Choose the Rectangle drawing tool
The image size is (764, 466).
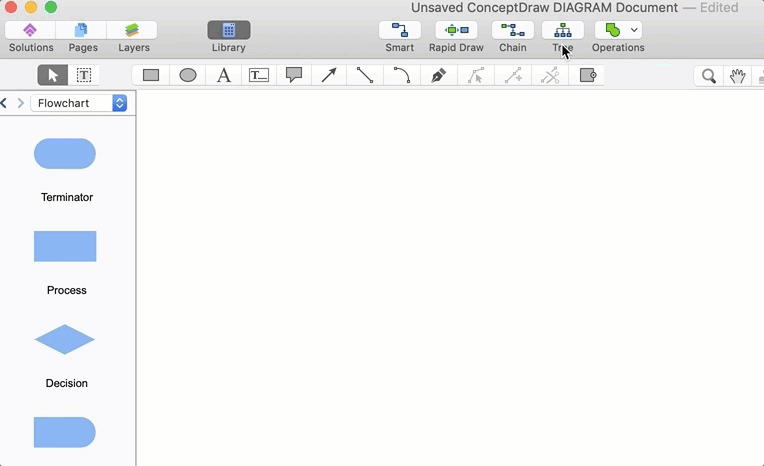point(151,76)
